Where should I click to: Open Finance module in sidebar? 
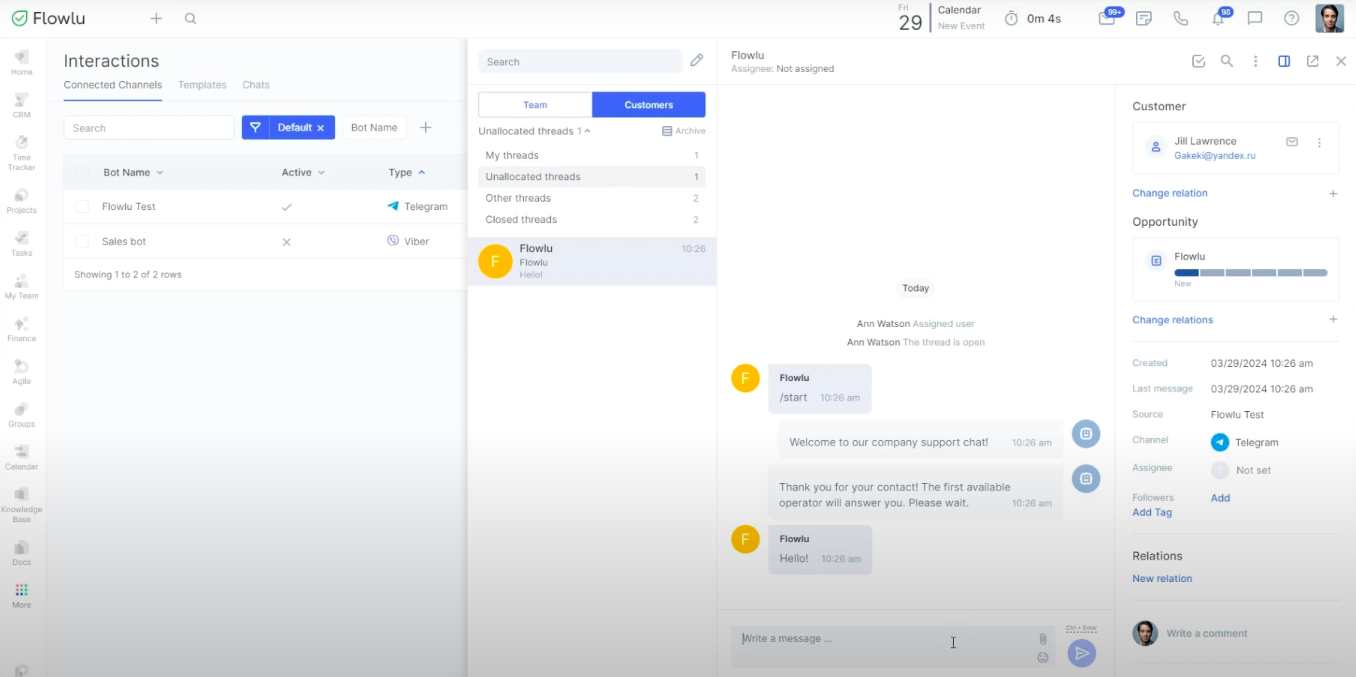[x=22, y=330]
